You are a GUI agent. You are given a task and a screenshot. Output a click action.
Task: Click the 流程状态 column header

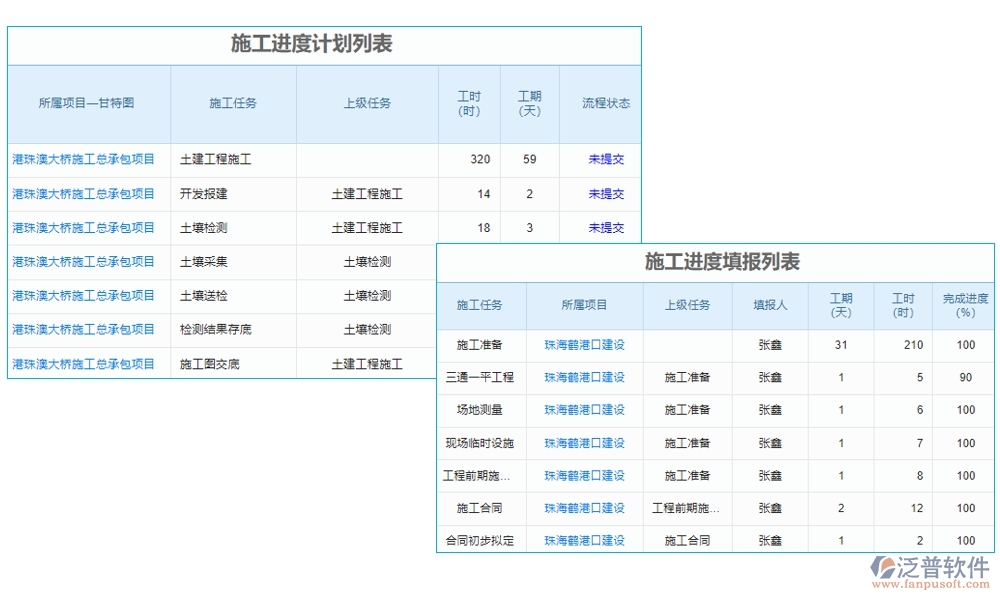(x=603, y=103)
